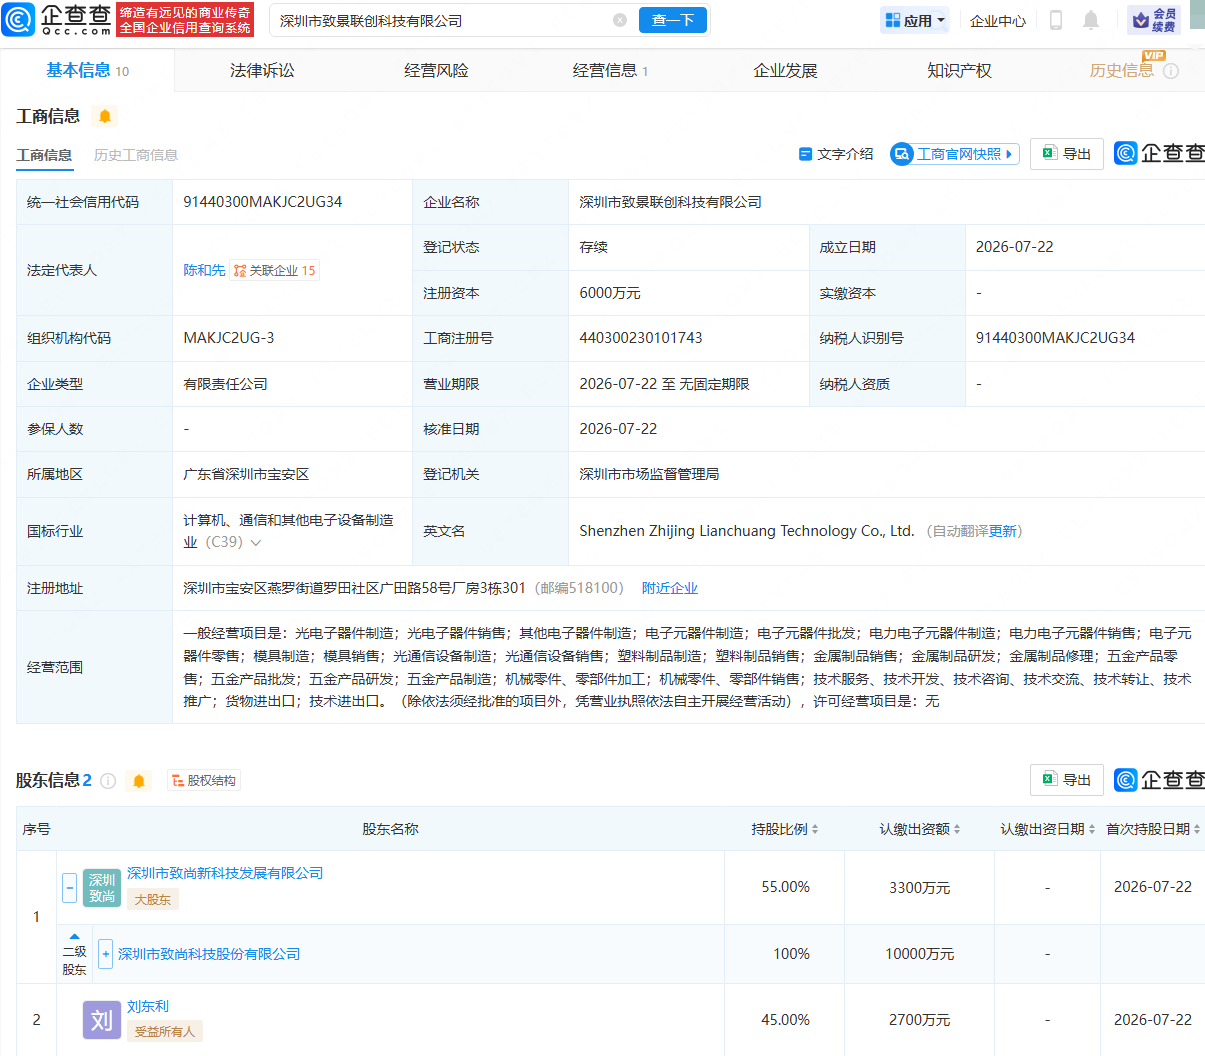The height and width of the screenshot is (1056, 1205).
Task: Expand the 国标行业 chevron after C39
Action: click(x=256, y=543)
